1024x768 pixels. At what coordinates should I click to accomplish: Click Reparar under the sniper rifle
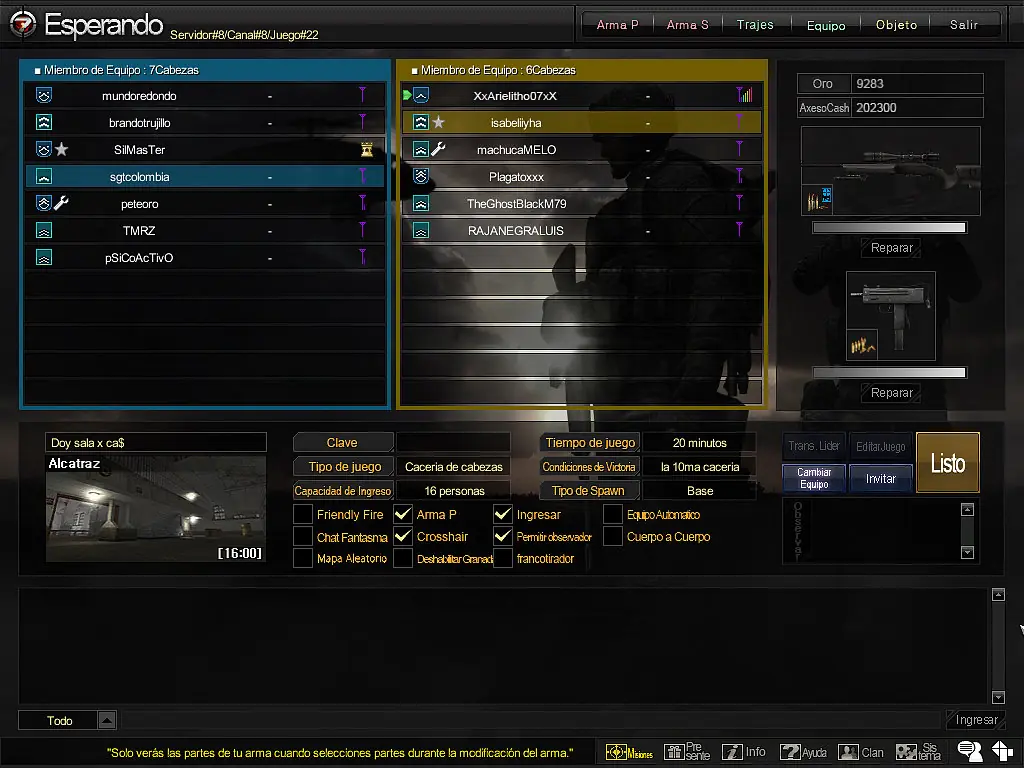891,248
